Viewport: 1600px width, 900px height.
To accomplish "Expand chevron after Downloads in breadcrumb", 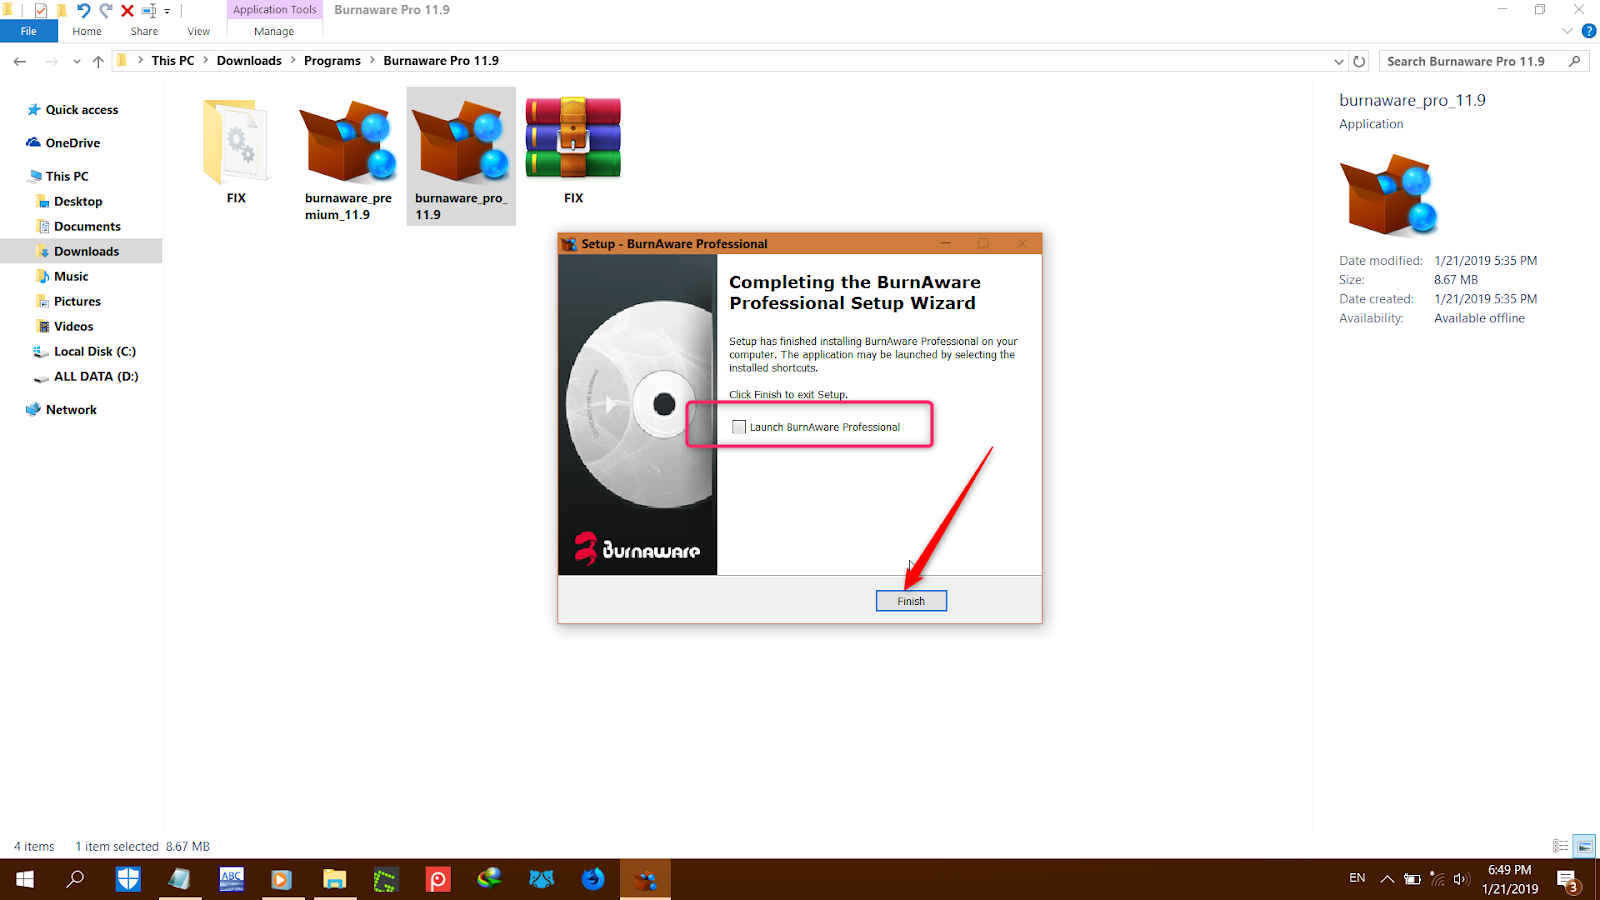I will coord(293,61).
